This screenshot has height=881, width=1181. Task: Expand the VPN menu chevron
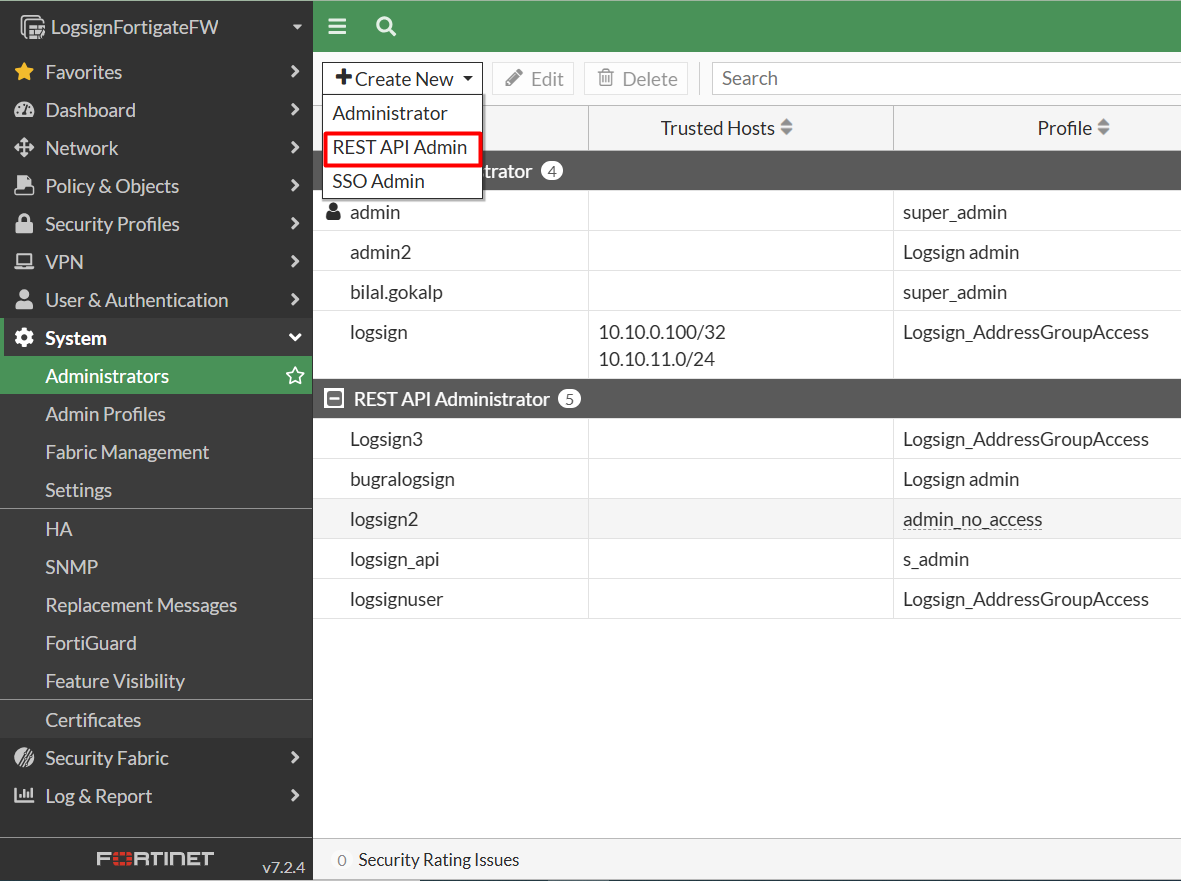click(294, 261)
